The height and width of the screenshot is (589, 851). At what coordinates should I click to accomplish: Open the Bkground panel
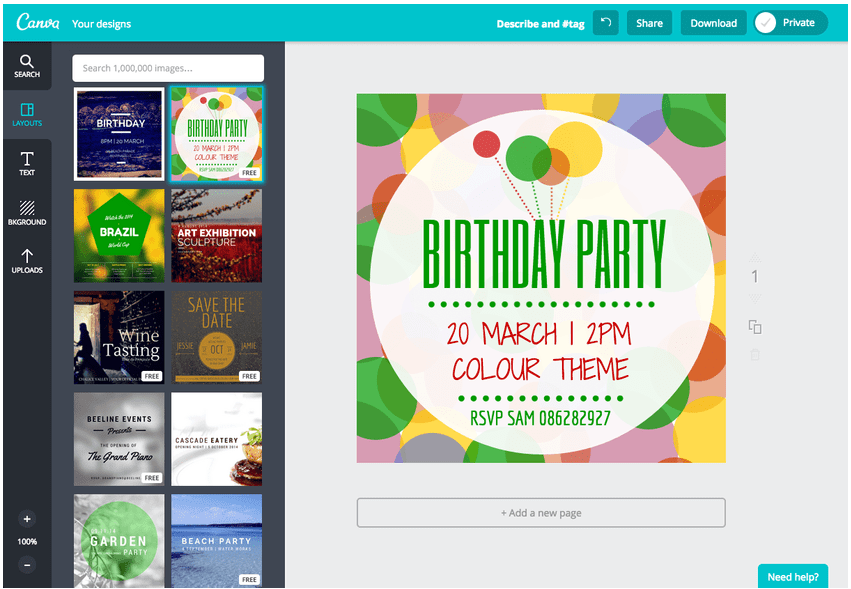tap(27, 212)
